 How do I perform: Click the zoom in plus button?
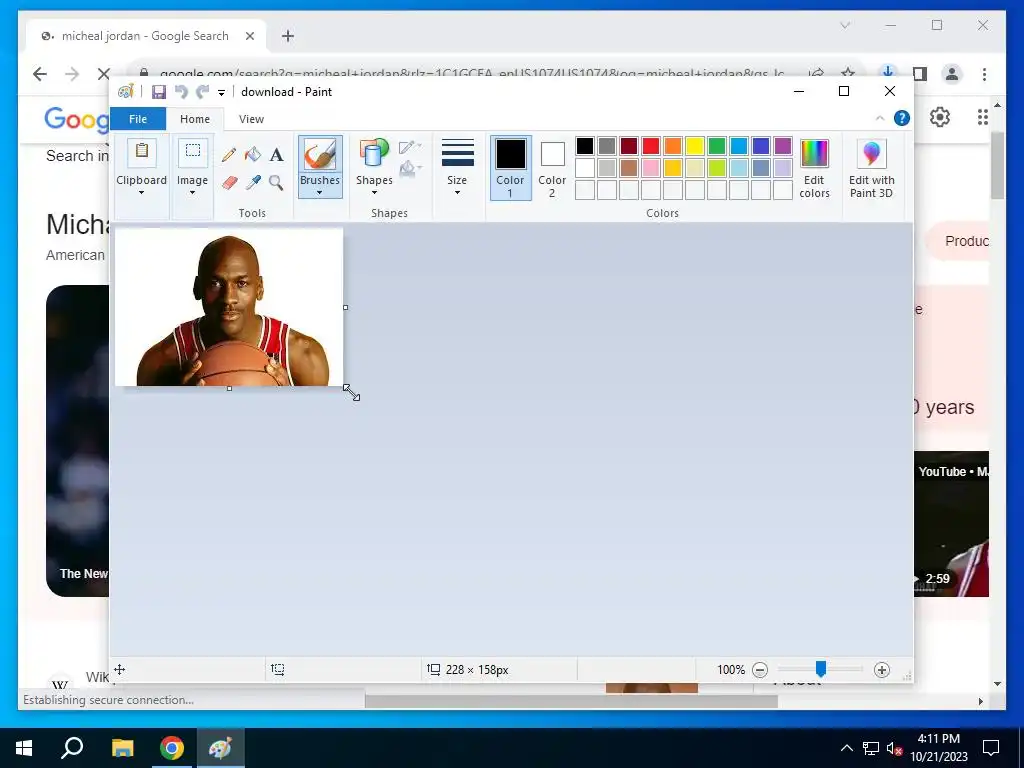point(882,669)
